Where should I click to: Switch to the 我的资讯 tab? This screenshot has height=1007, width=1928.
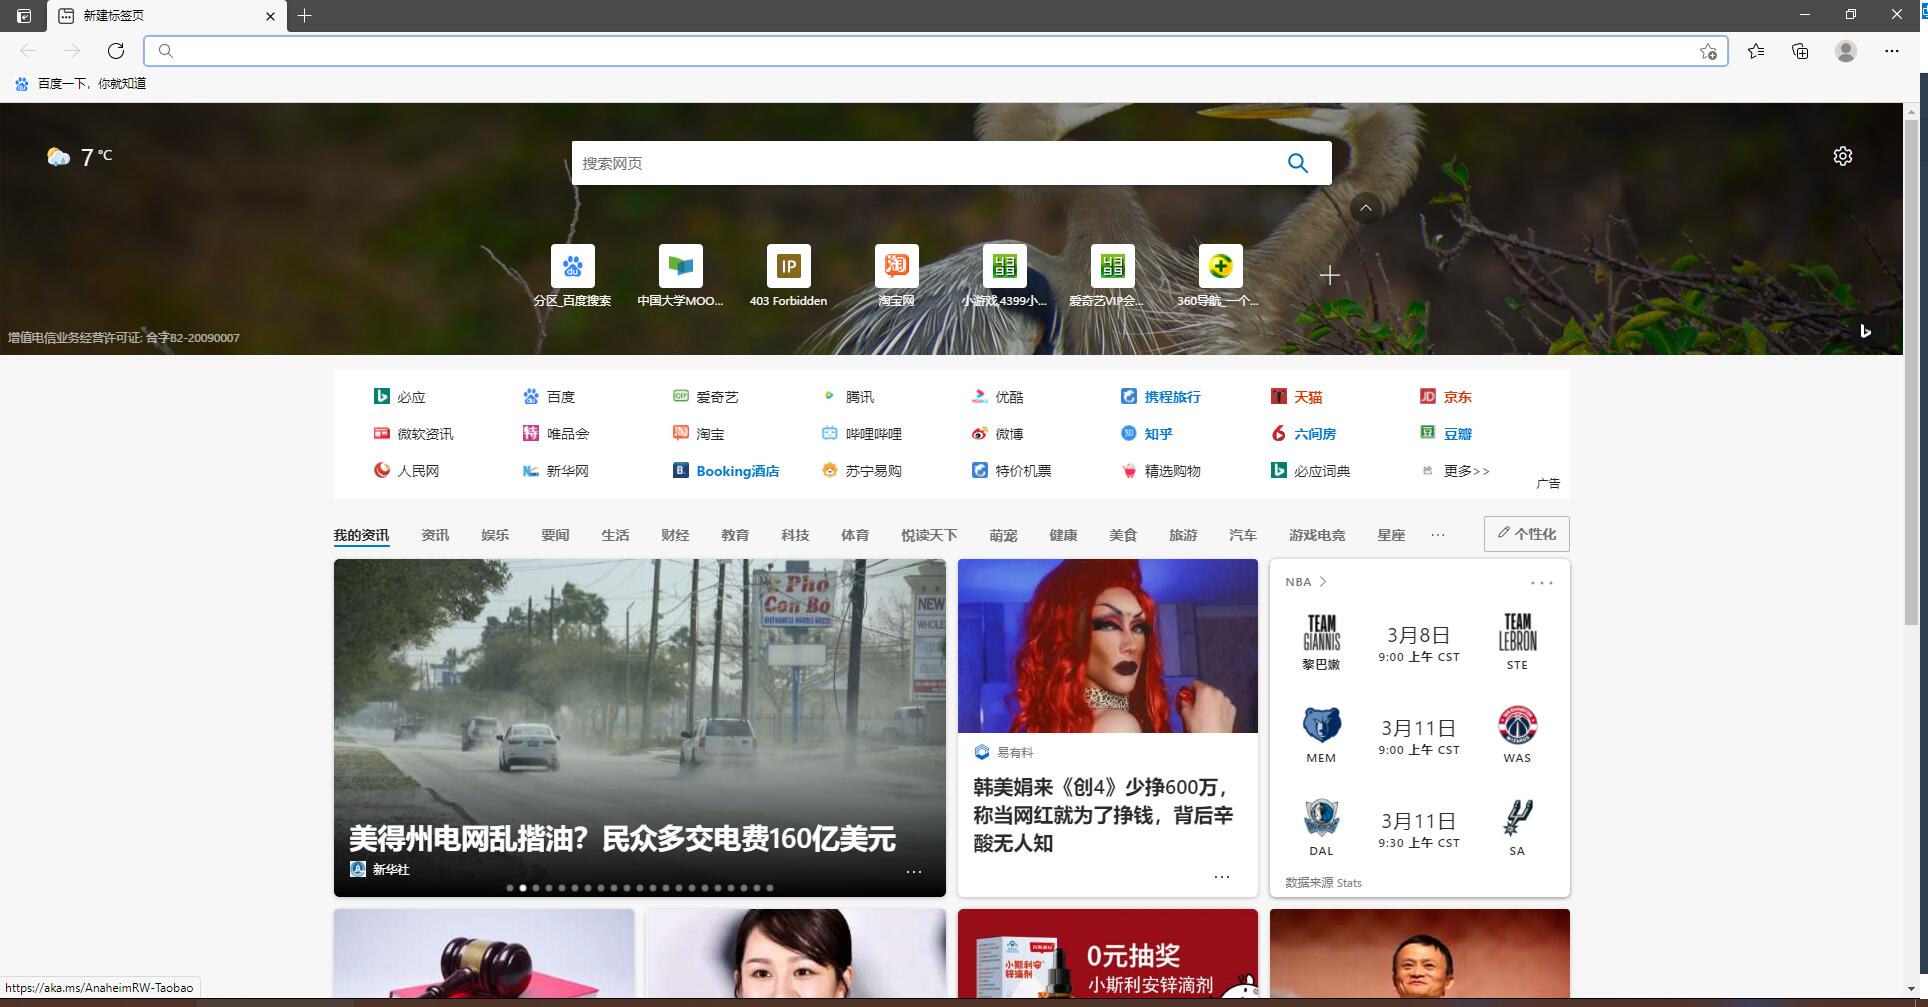(361, 535)
